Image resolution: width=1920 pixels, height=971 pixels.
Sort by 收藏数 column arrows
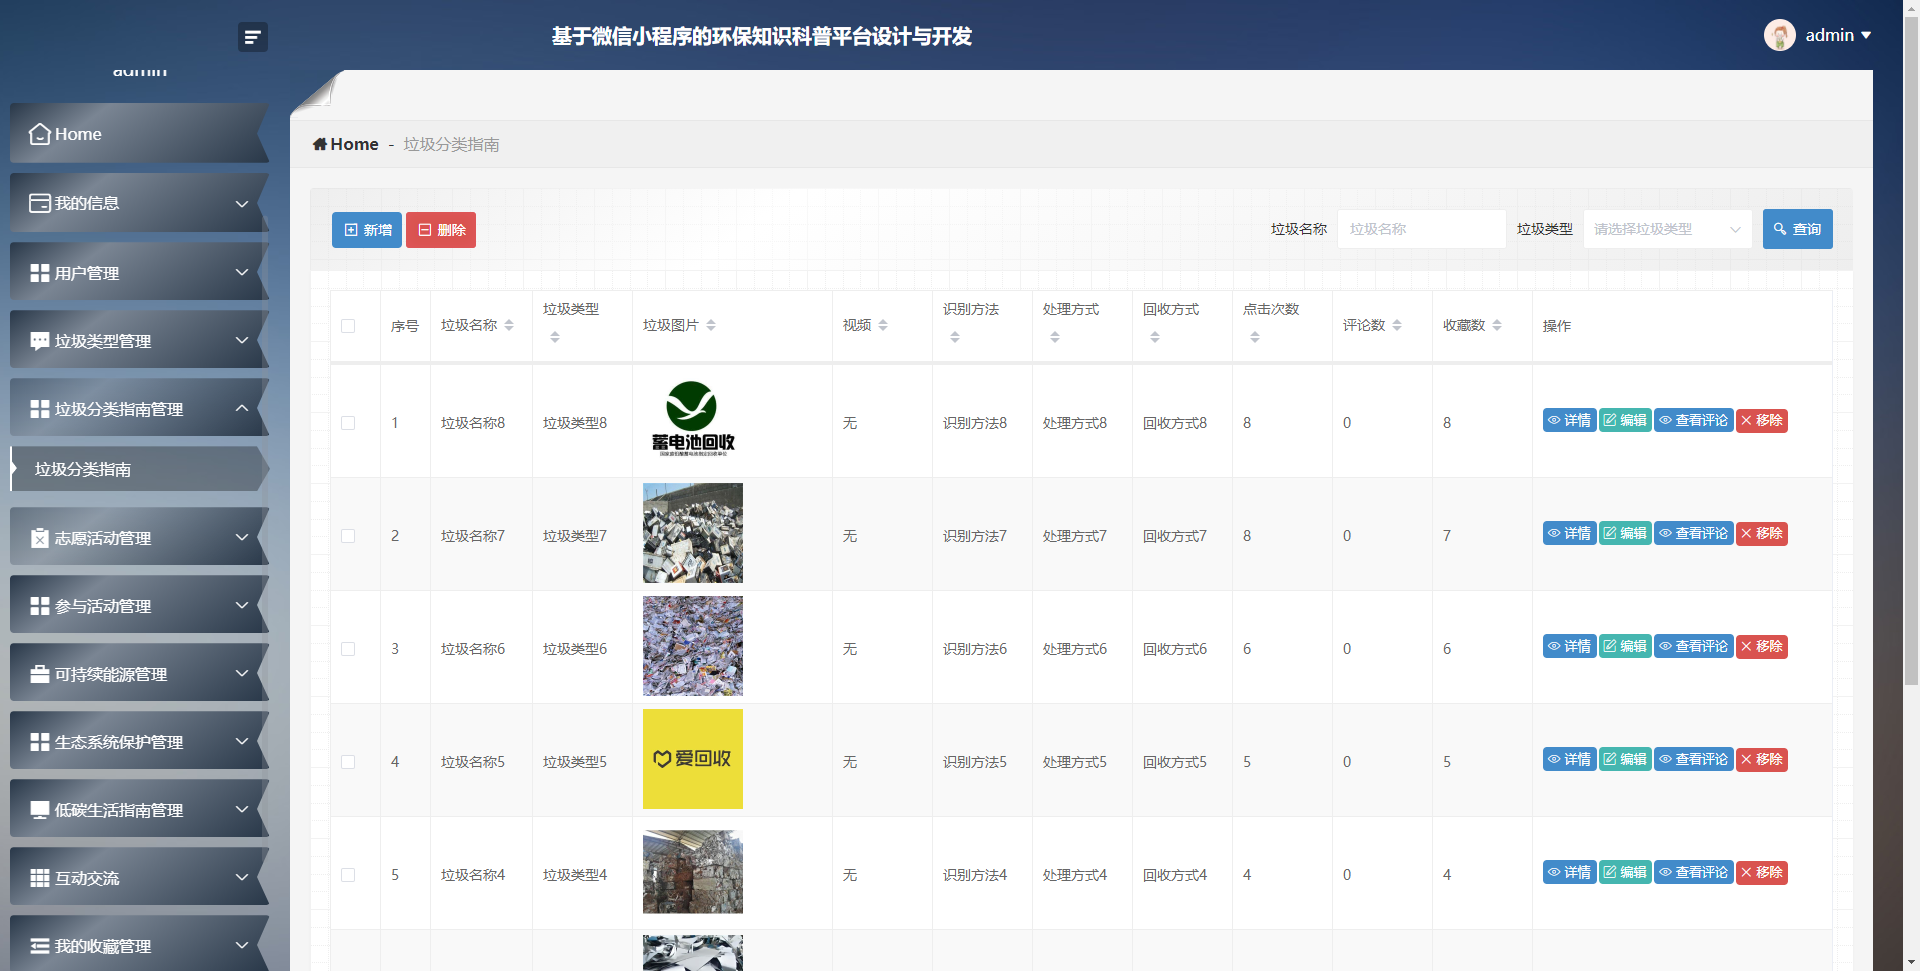(1497, 325)
